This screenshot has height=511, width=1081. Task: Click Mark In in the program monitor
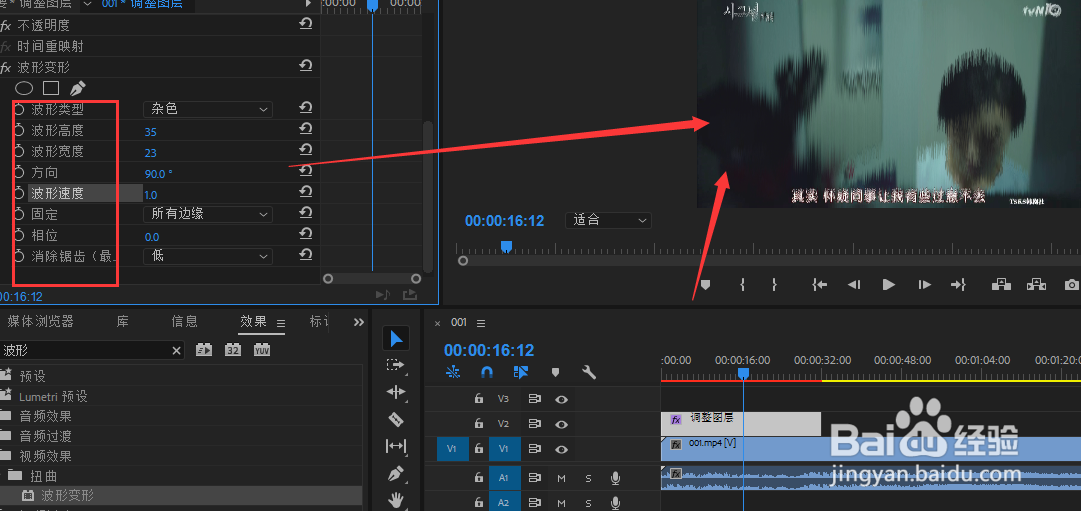point(742,284)
